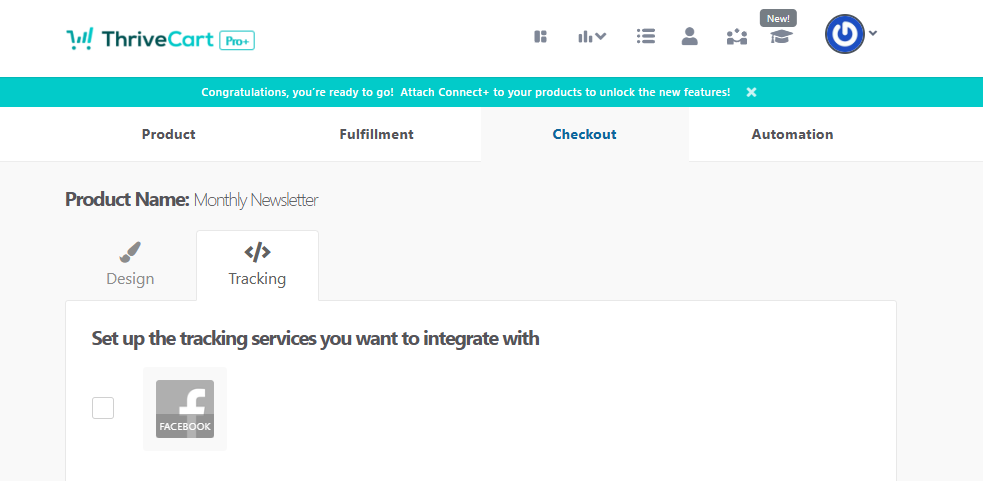Open the graduation cap learning icon

click(780, 37)
